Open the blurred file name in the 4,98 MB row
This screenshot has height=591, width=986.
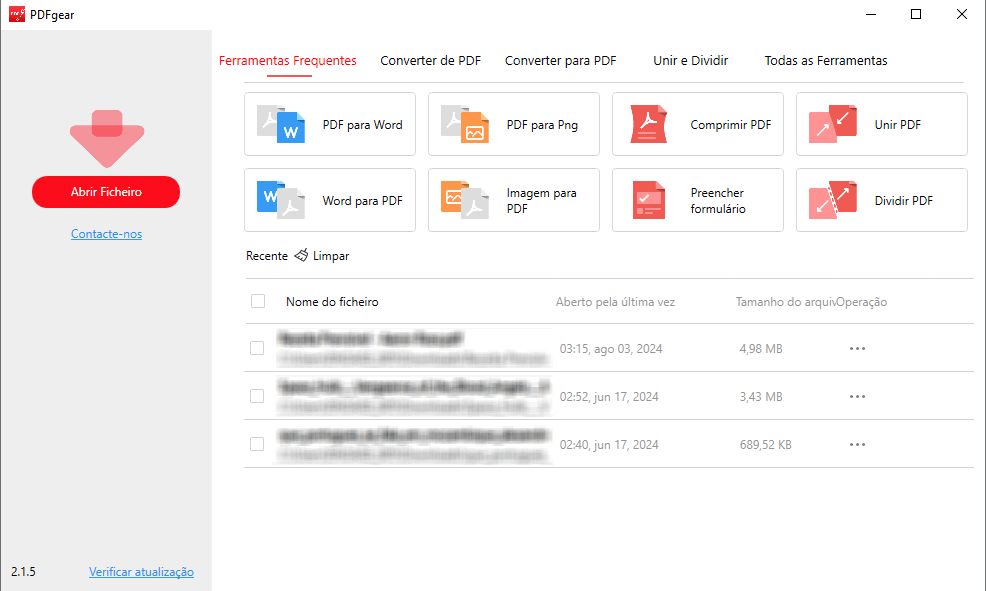(370, 340)
